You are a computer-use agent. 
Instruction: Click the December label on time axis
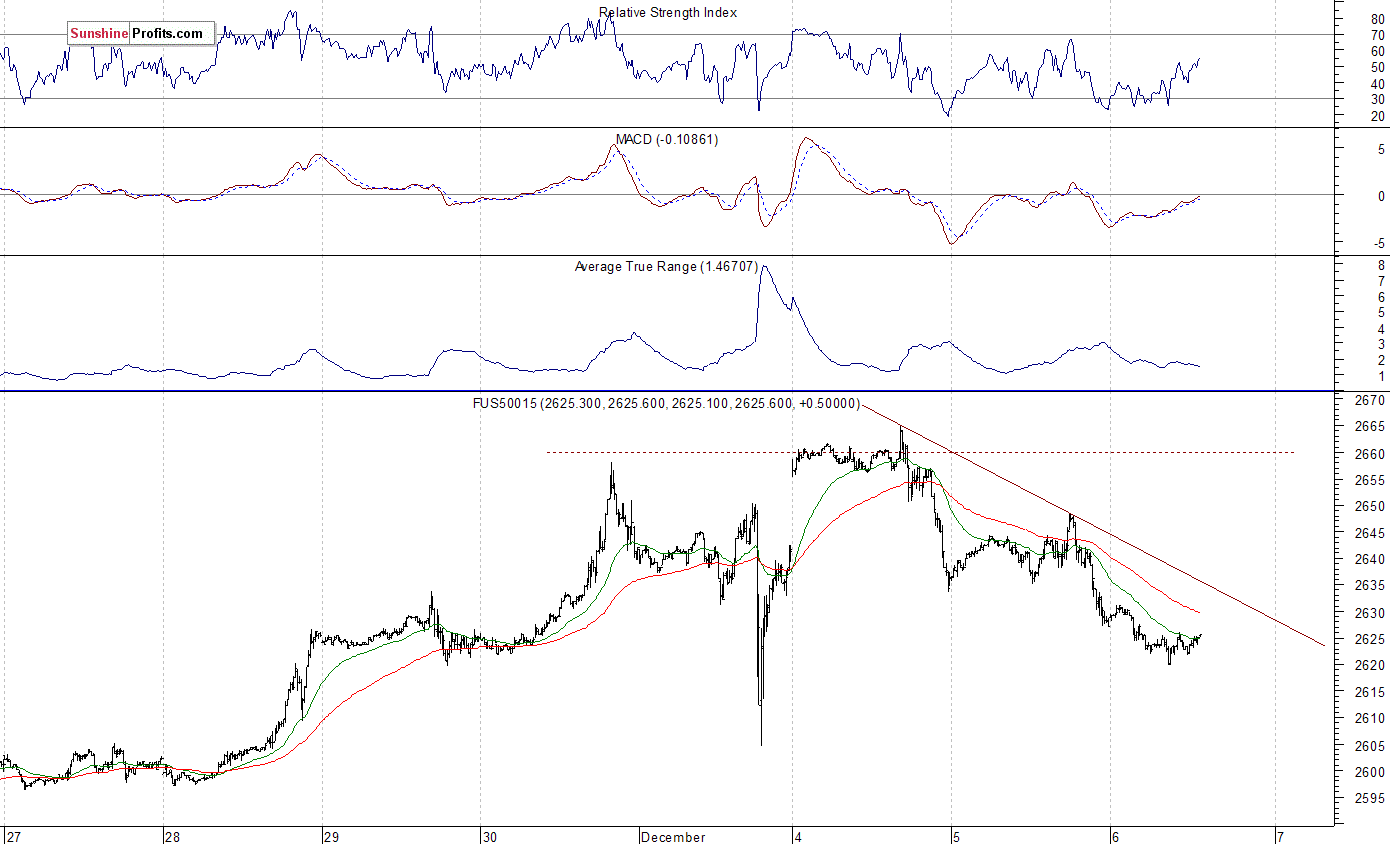tap(673, 837)
